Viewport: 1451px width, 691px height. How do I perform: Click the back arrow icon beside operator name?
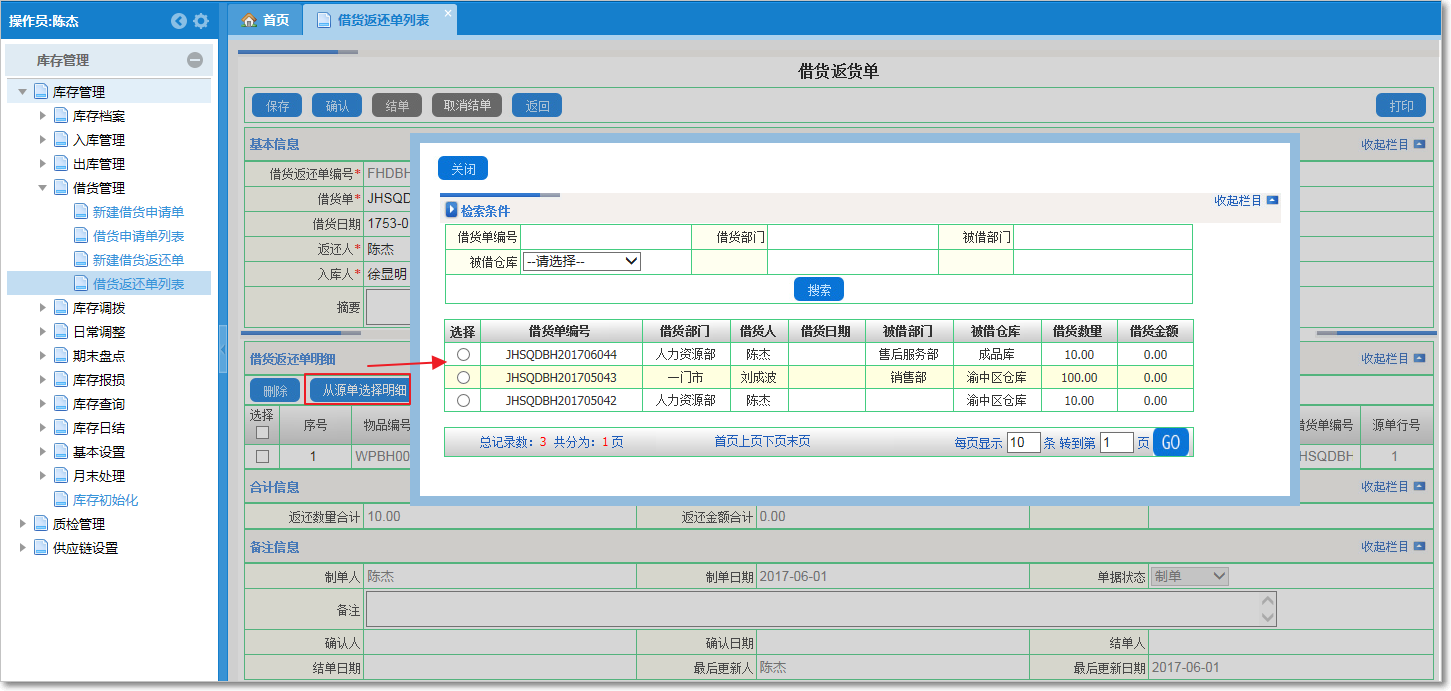(179, 21)
